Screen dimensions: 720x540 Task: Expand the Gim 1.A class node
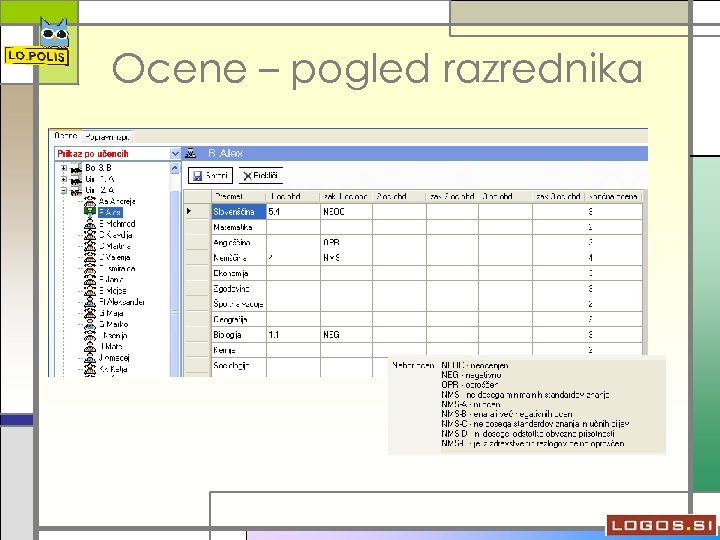(64, 179)
